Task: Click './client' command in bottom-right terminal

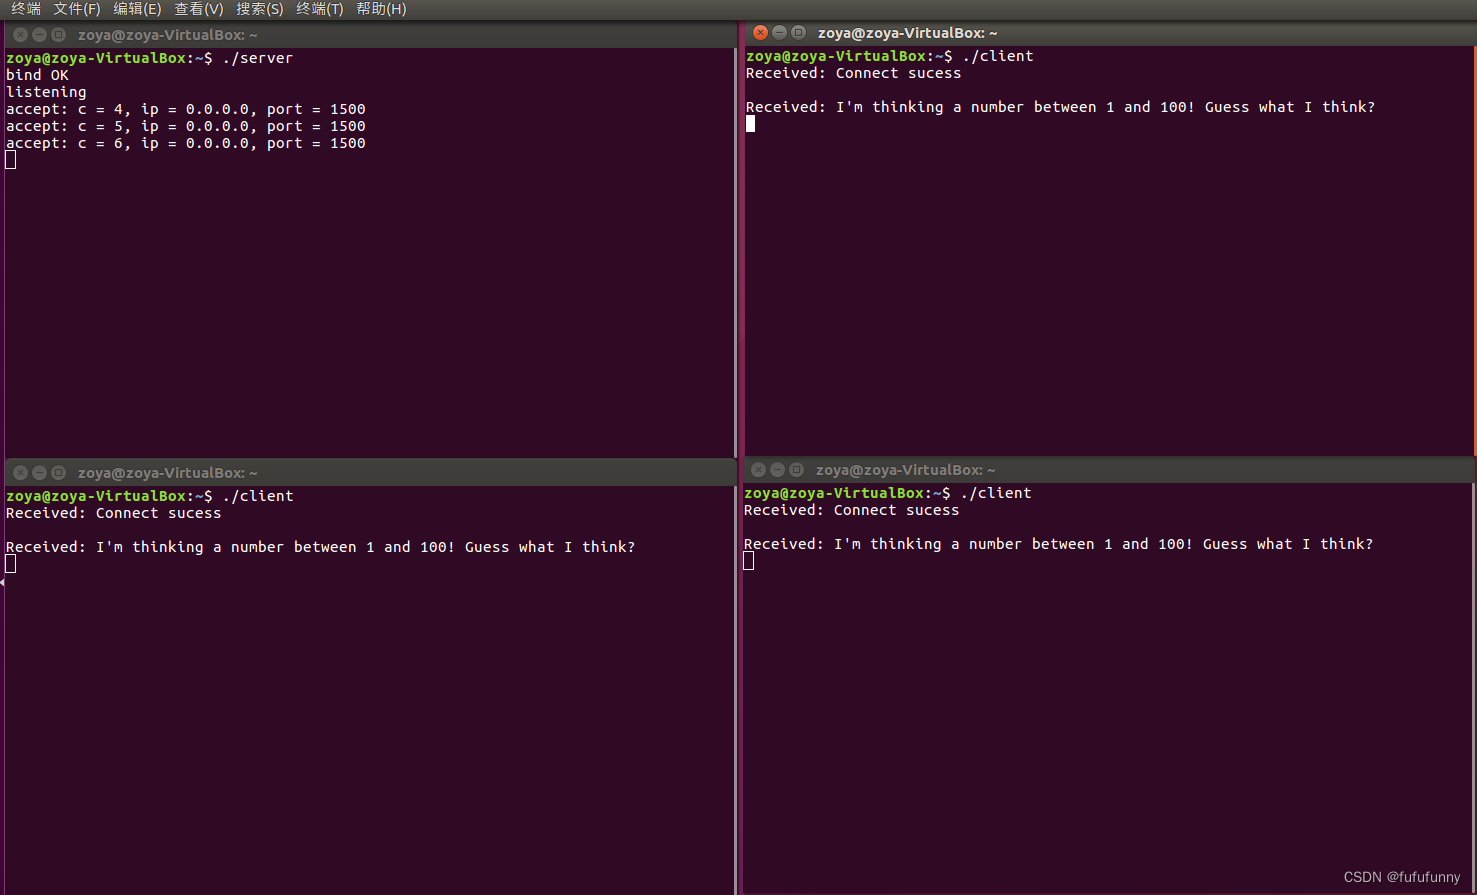Action: pos(995,493)
